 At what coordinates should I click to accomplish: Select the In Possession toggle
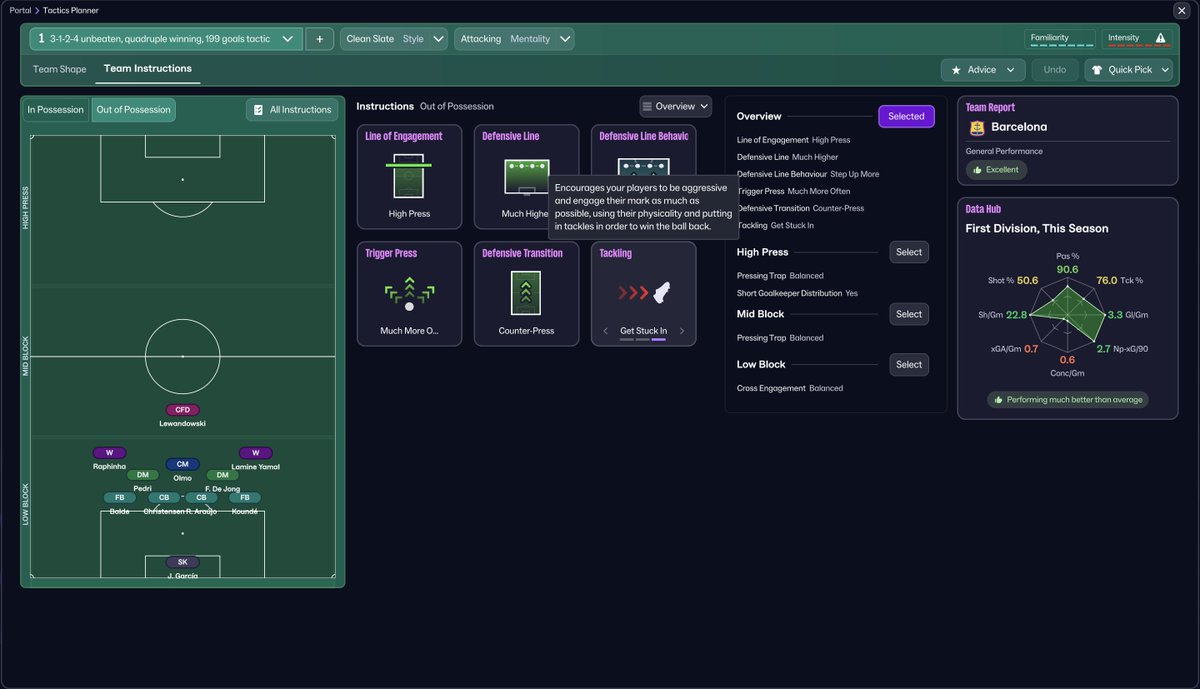[56, 110]
